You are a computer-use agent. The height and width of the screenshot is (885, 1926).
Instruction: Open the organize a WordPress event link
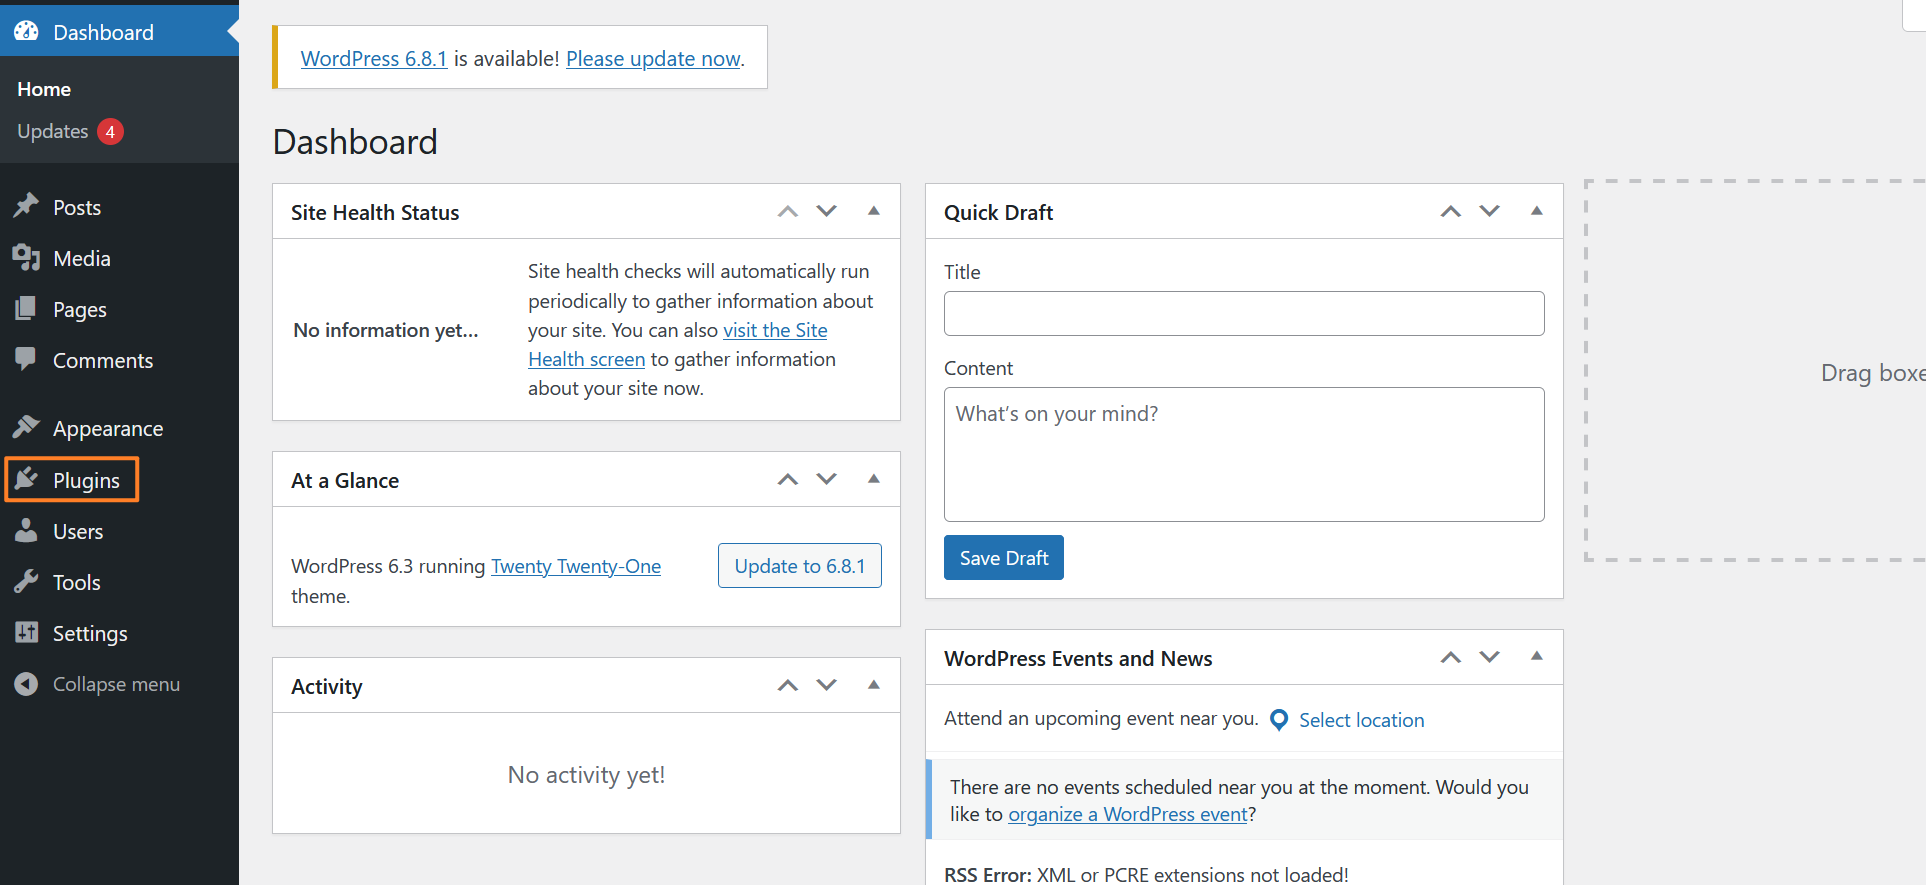coord(1128,814)
